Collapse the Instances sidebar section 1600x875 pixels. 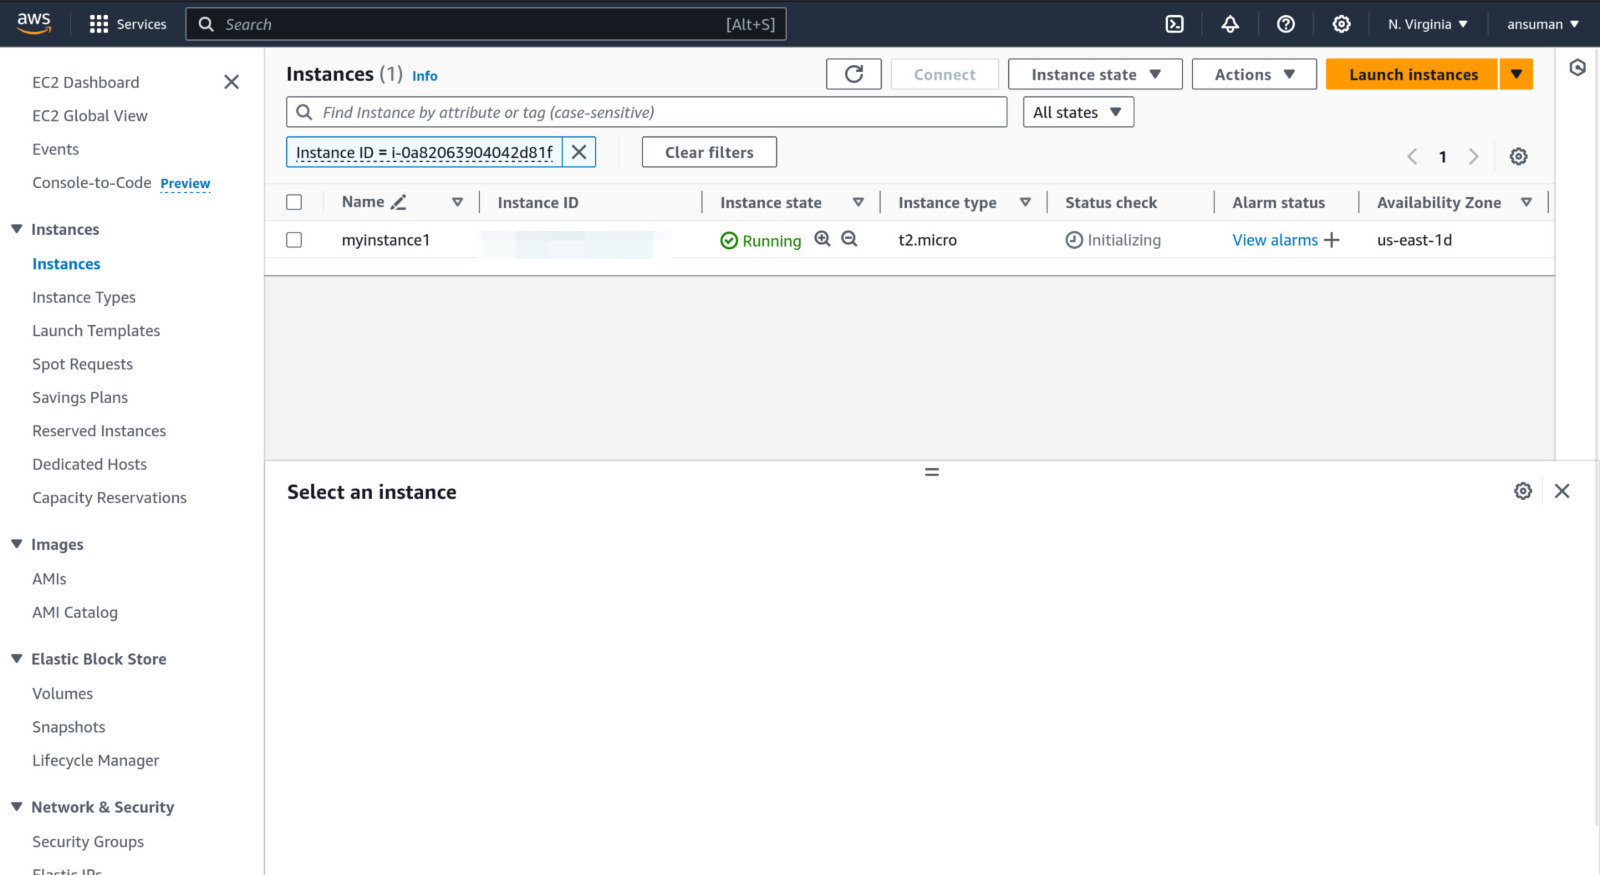coord(17,229)
